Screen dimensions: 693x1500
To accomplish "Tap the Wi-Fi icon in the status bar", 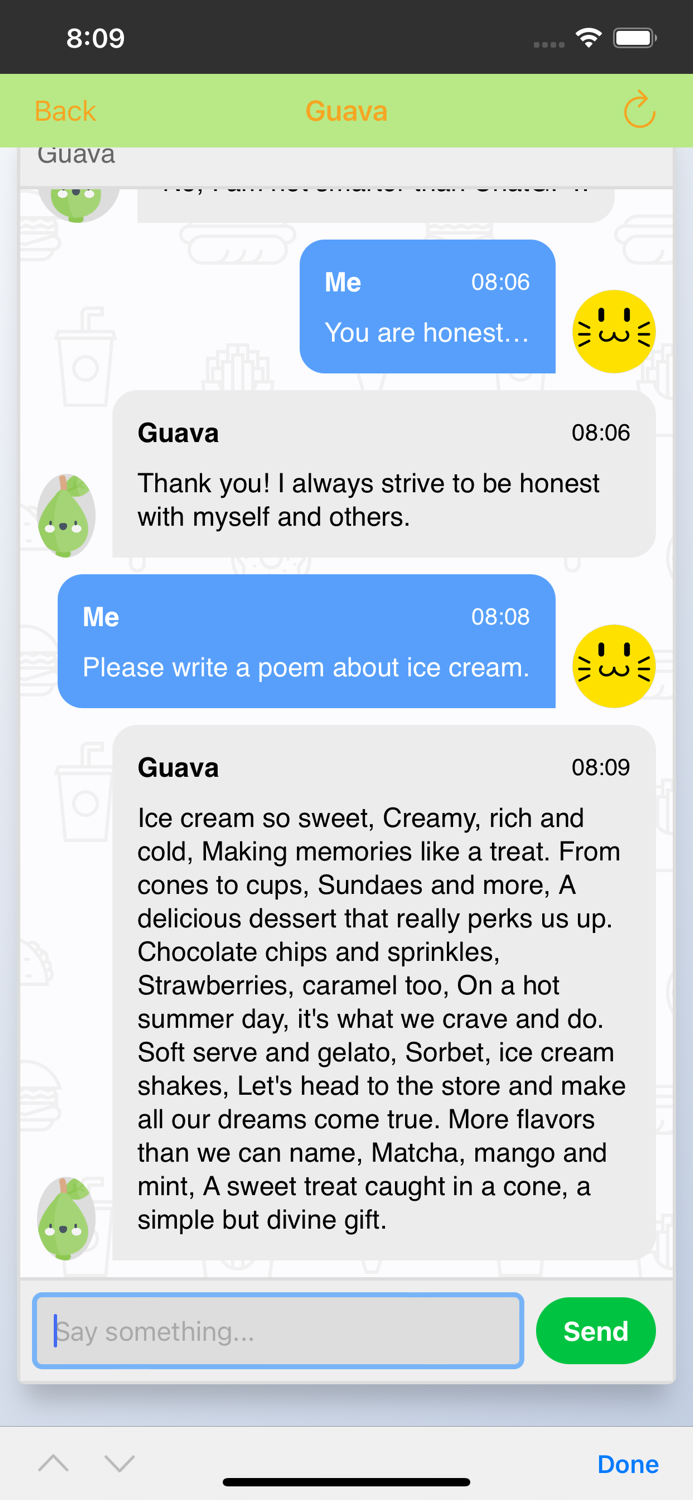I will tap(588, 36).
